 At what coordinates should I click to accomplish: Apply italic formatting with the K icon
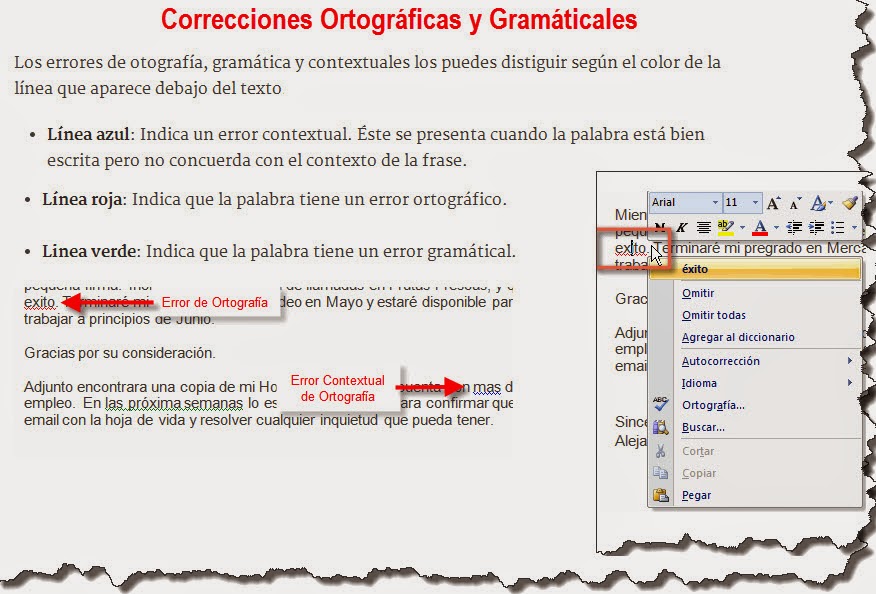coord(682,226)
